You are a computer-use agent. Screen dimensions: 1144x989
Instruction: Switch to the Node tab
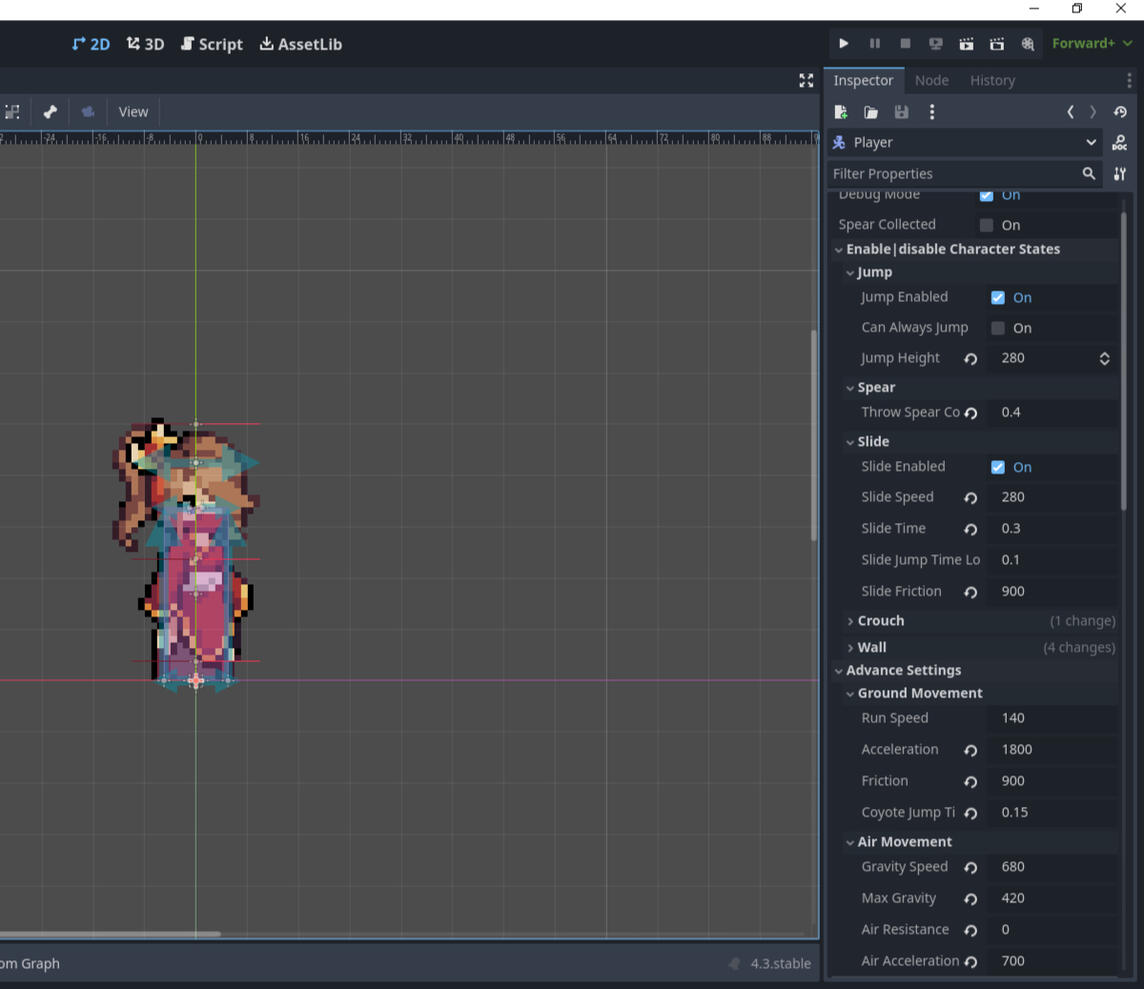point(931,80)
